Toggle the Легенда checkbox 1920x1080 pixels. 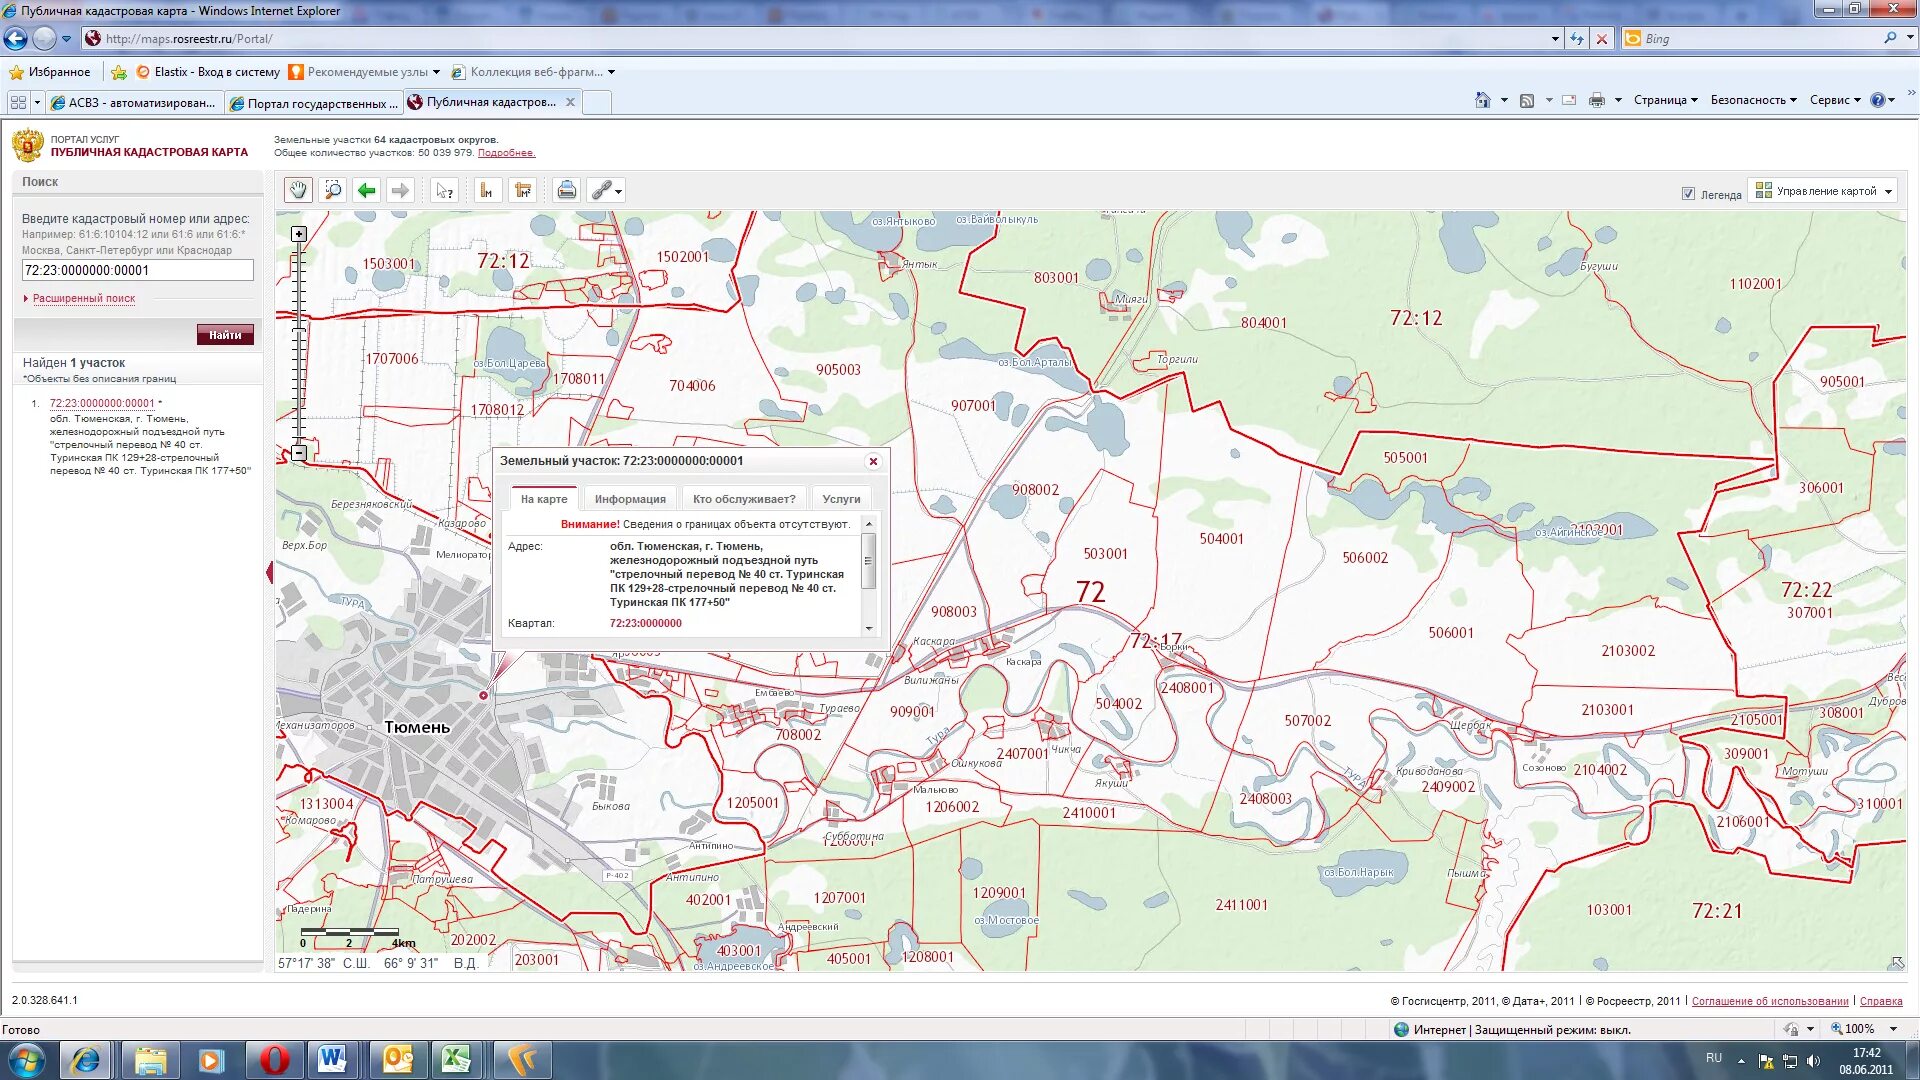1688,194
